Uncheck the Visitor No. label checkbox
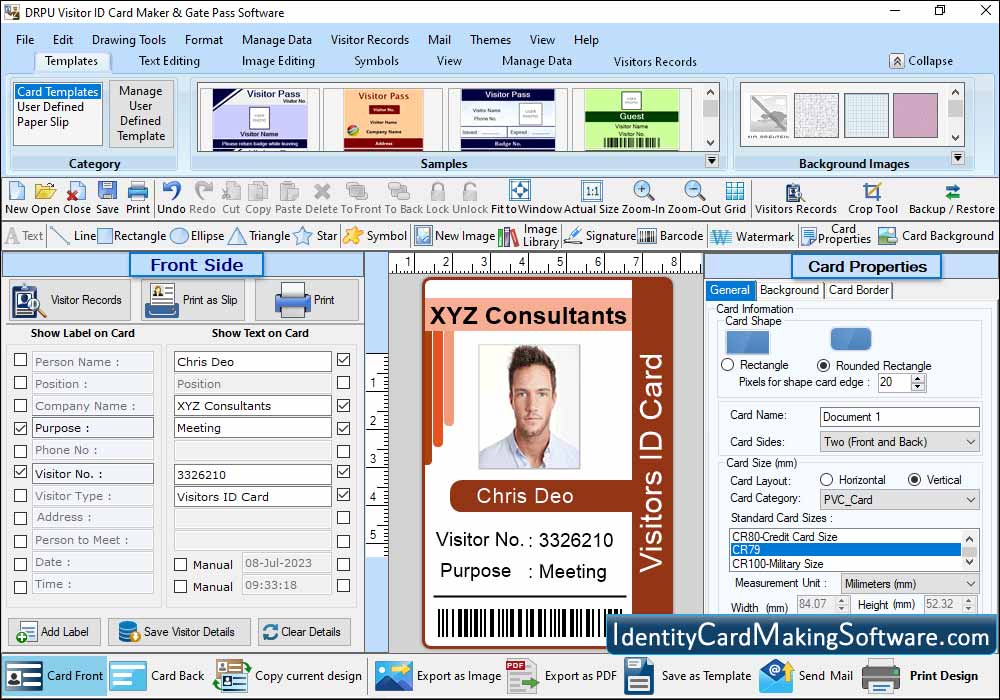This screenshot has height=700, width=1000. (20, 472)
